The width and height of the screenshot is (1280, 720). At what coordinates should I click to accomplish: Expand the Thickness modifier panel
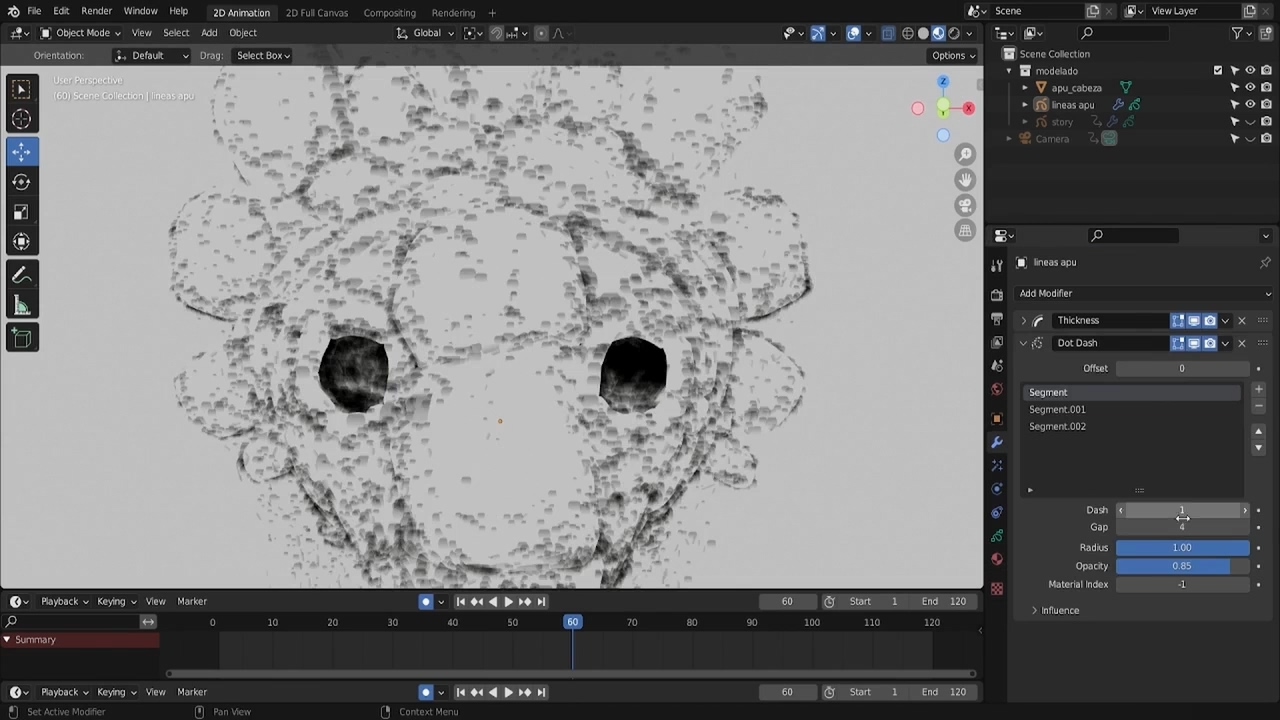[1023, 321]
